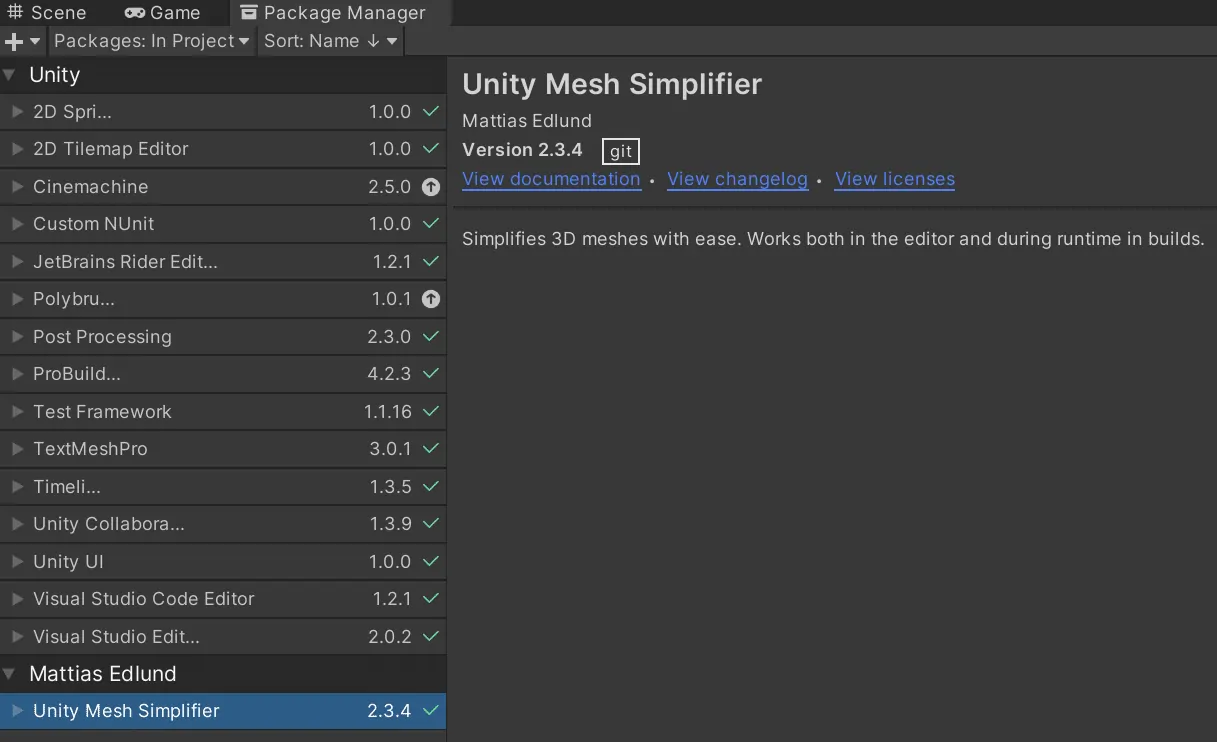The width and height of the screenshot is (1217, 742).
Task: Collapse the Unity package group
Action: (x=10, y=75)
